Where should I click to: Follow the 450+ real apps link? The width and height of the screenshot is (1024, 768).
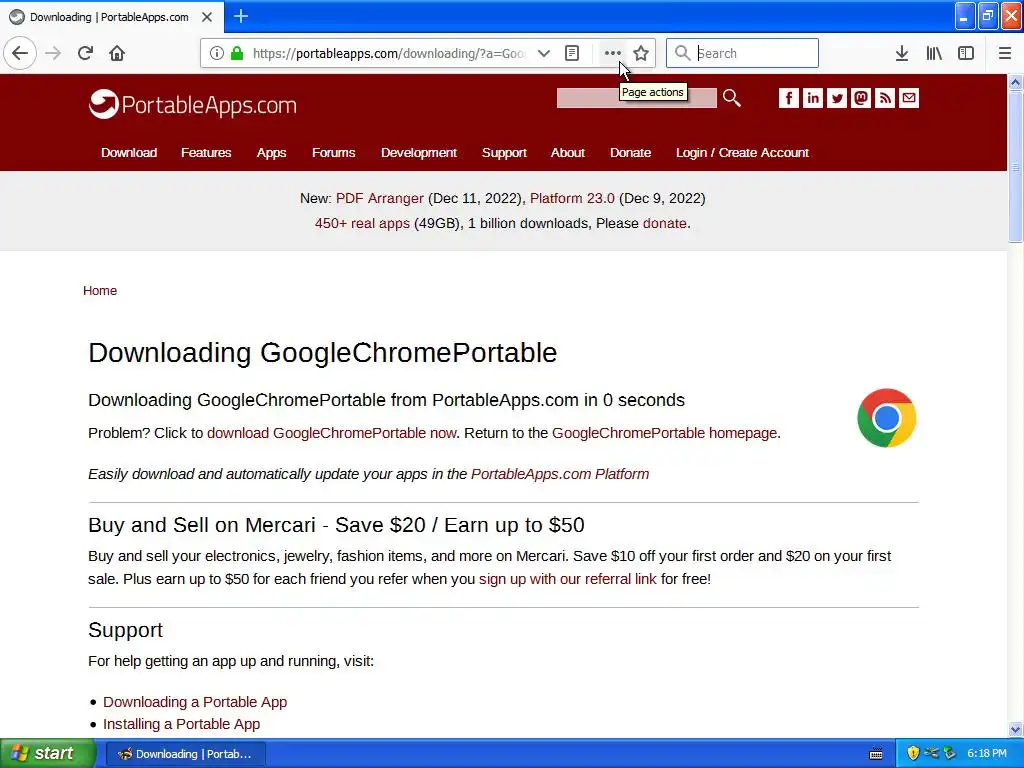(362, 223)
